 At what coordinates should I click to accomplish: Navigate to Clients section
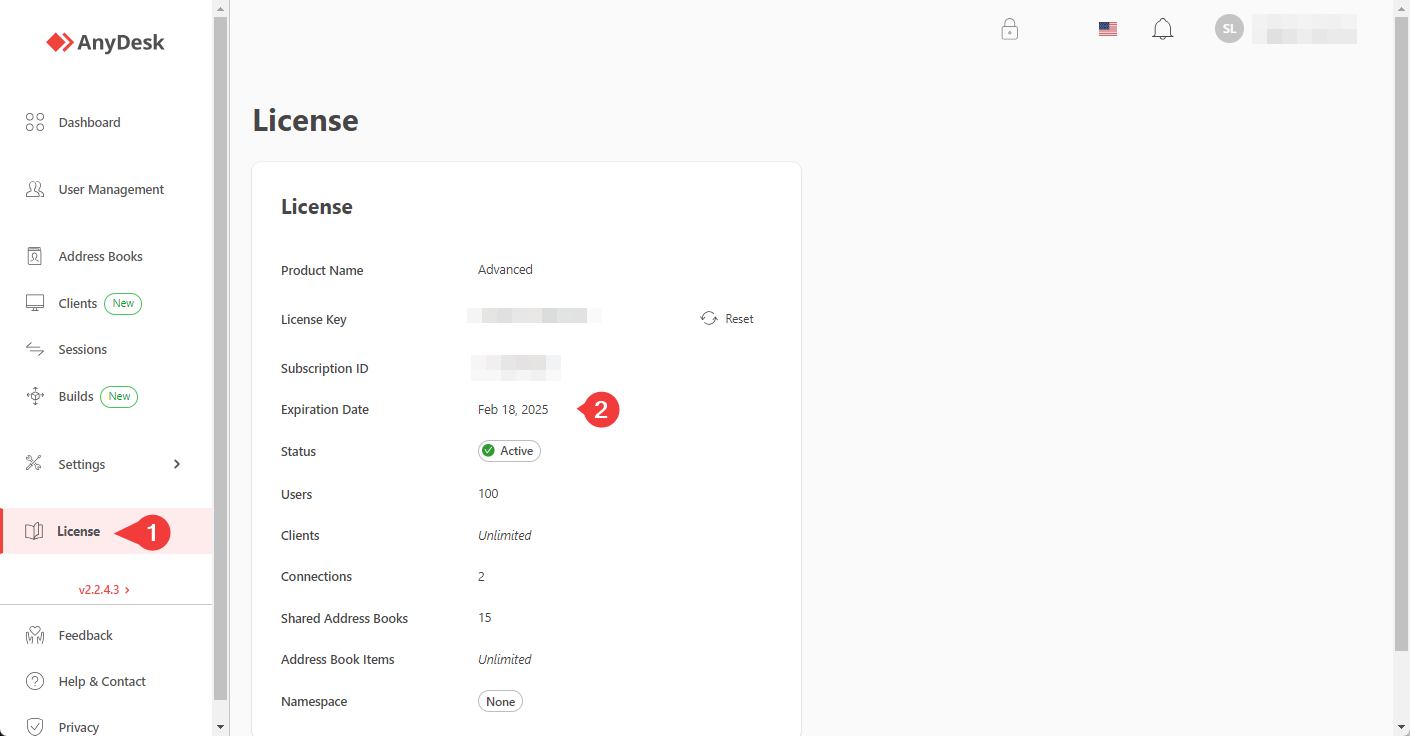pyautogui.click(x=77, y=303)
